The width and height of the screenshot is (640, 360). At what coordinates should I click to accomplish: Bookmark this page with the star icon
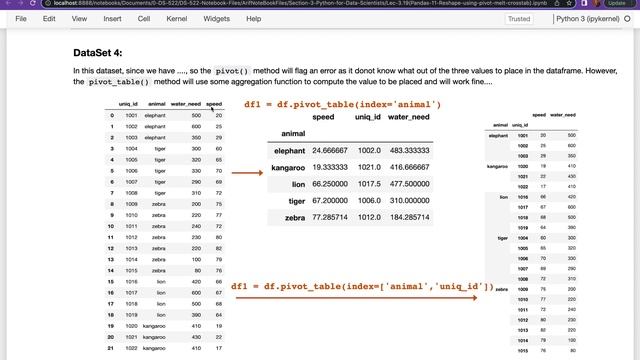(x=569, y=3)
